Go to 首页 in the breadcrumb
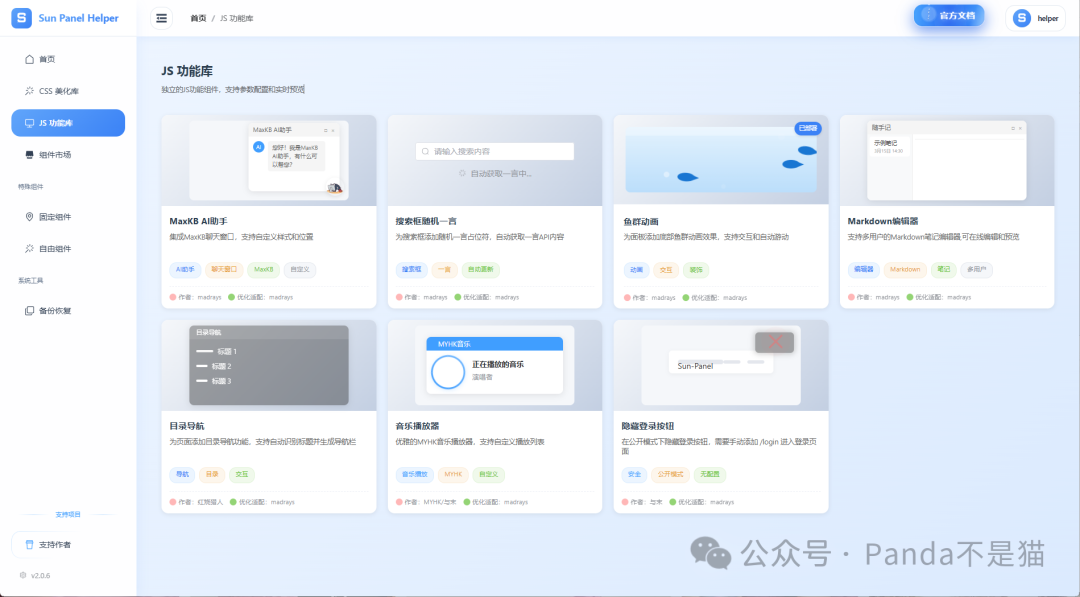The height and width of the screenshot is (597, 1080). [199, 18]
